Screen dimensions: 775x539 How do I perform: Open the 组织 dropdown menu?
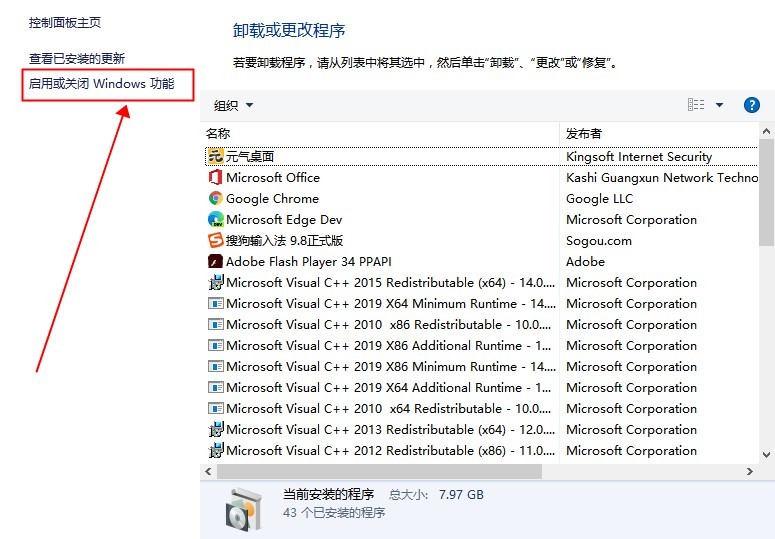coord(233,105)
